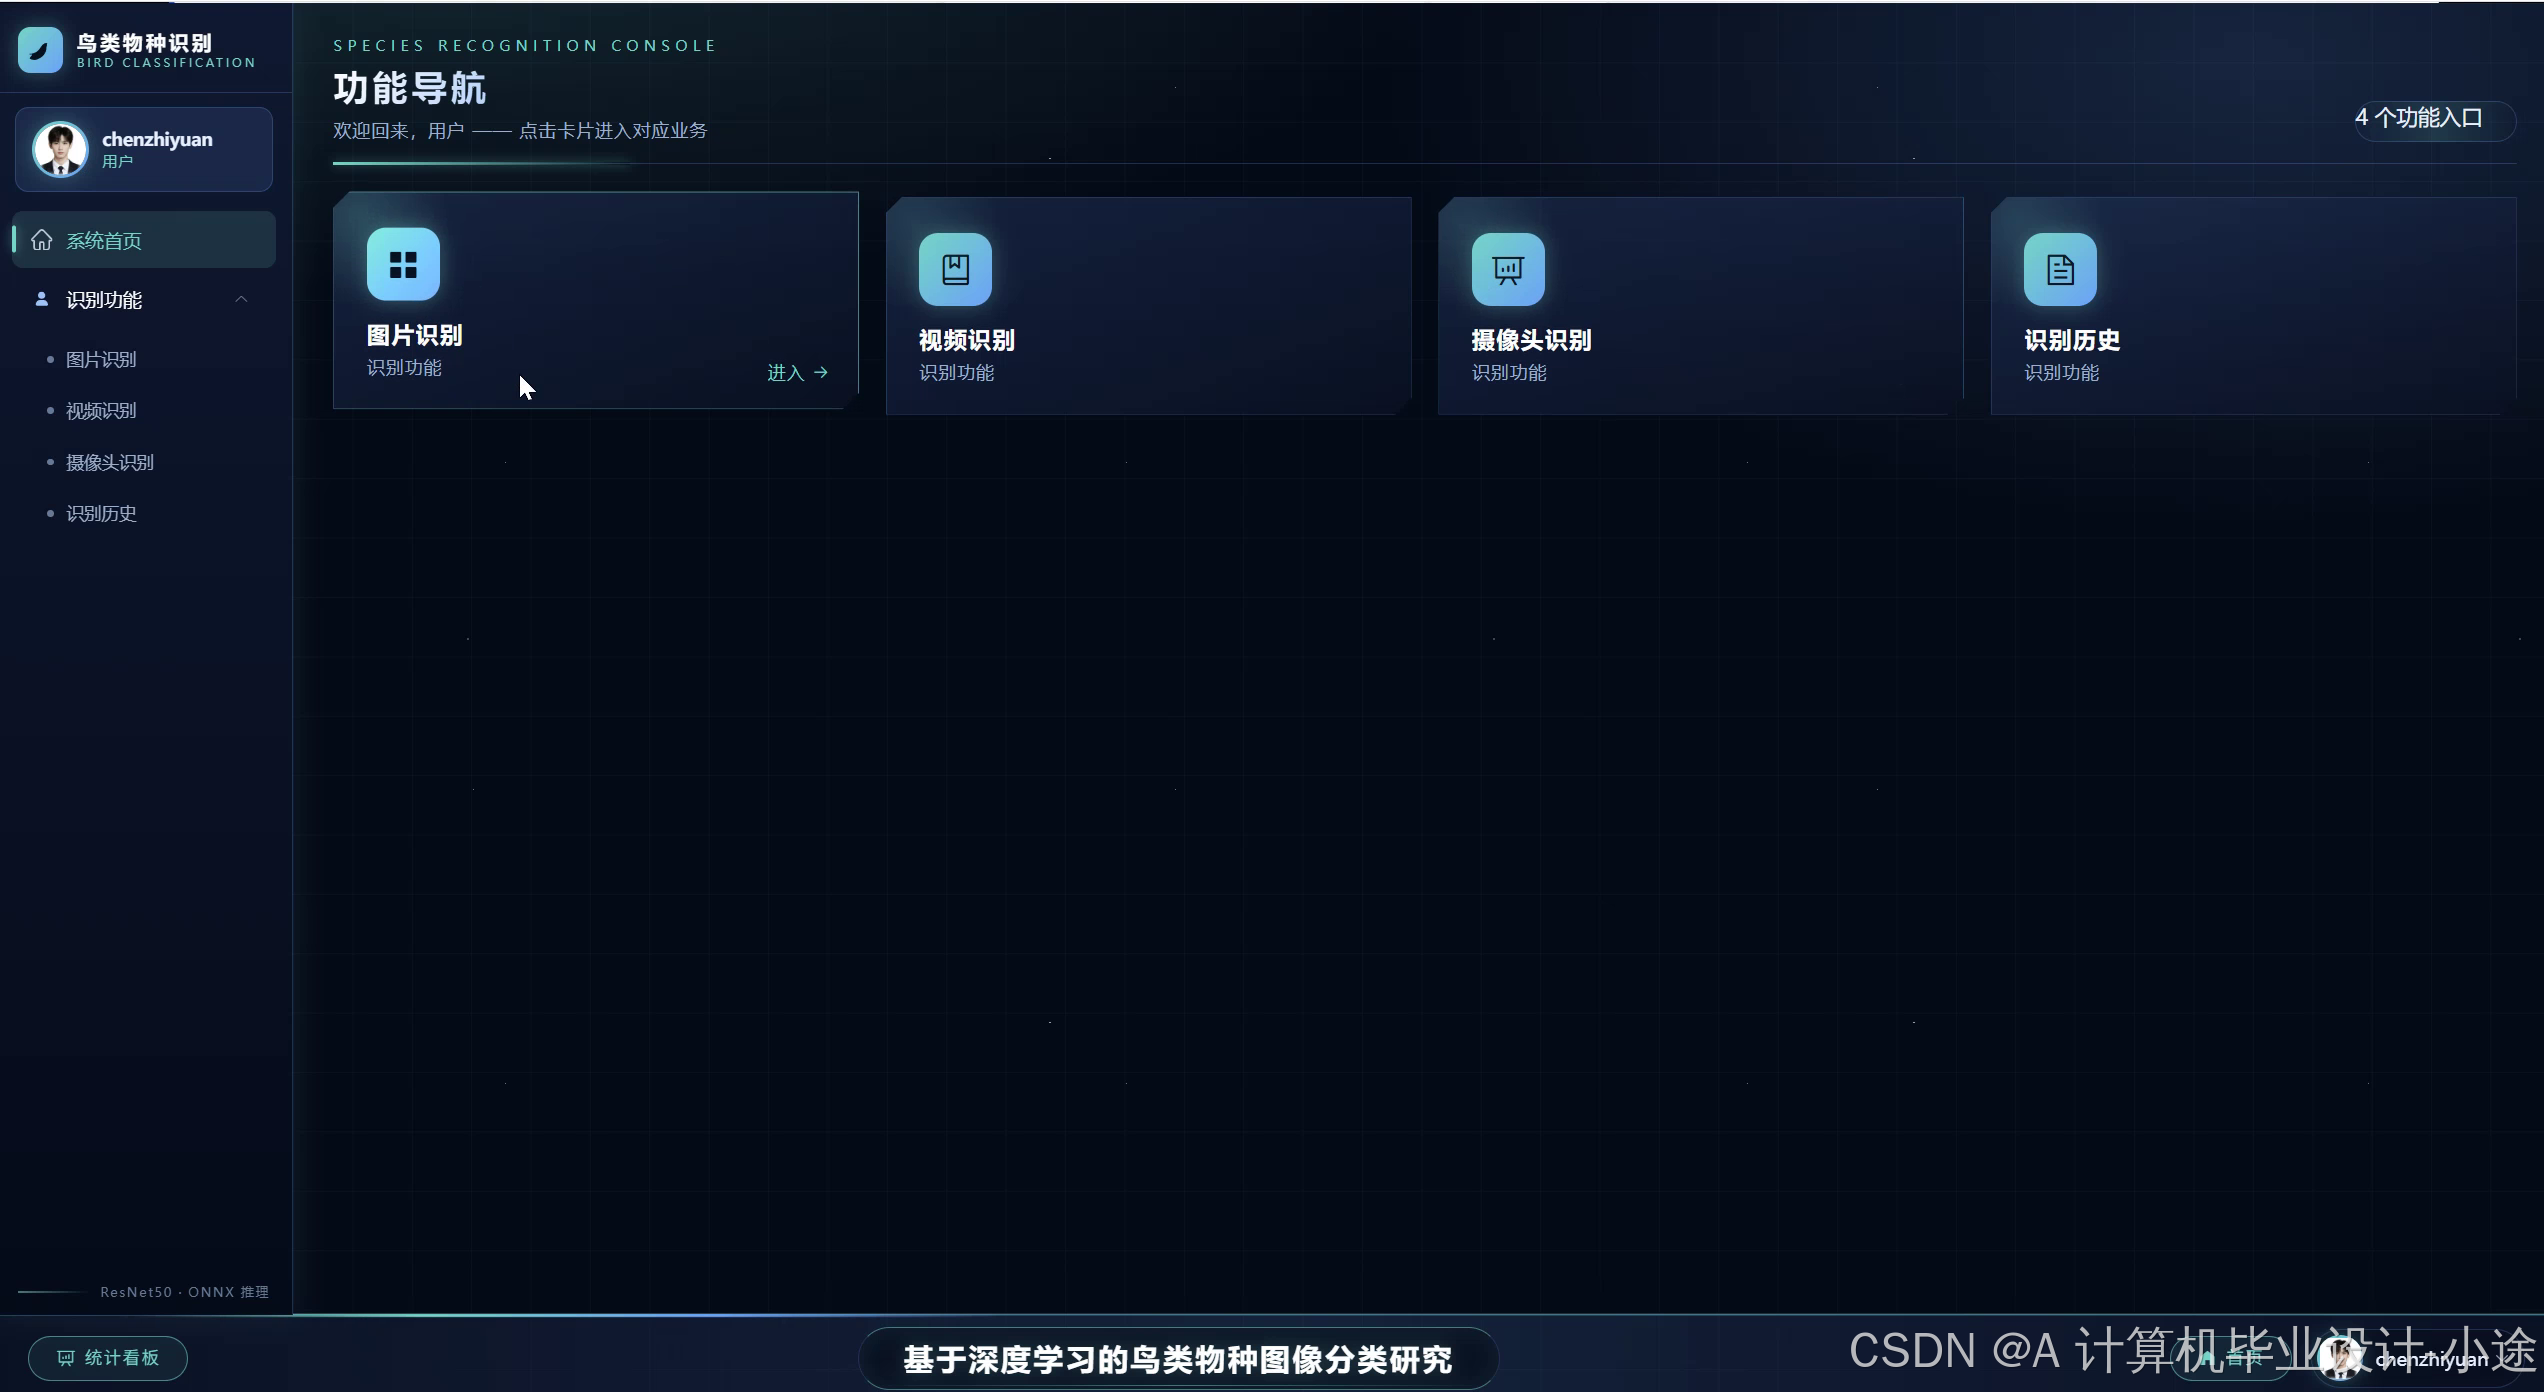Image resolution: width=2544 pixels, height=1392 pixels.
Task: Click the 统计看板 button
Action: coord(108,1358)
